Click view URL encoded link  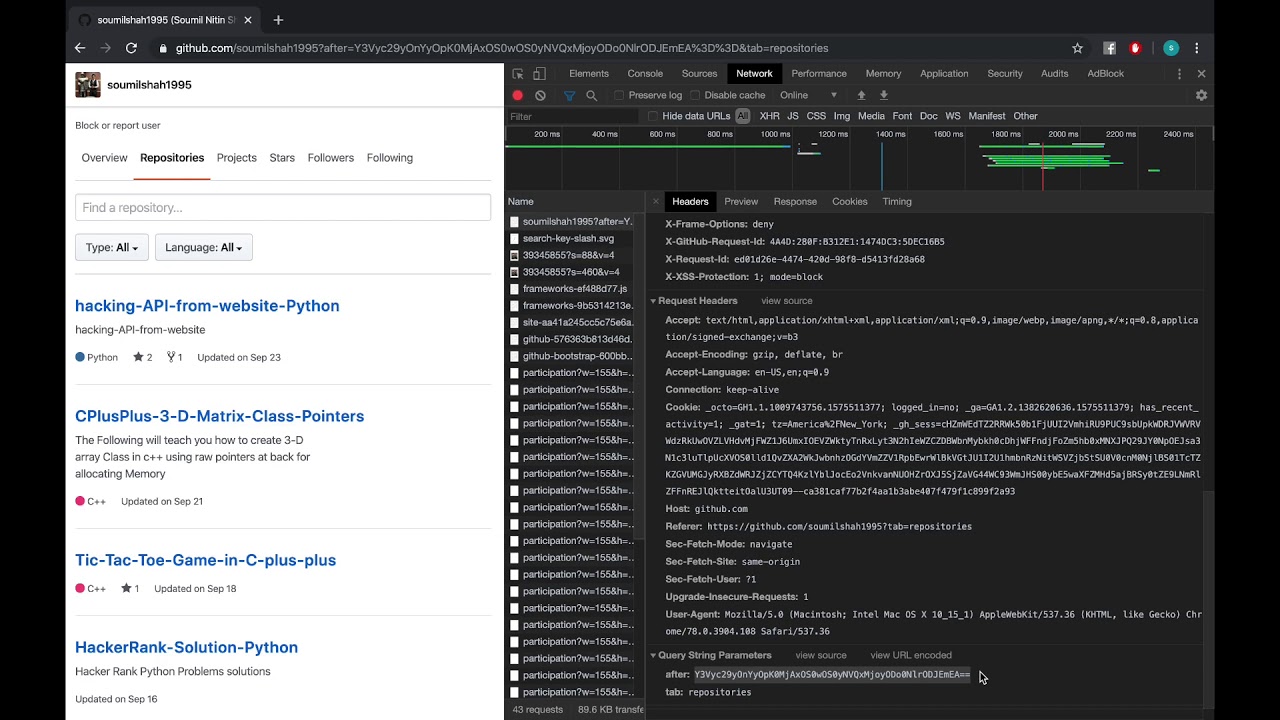911,656
